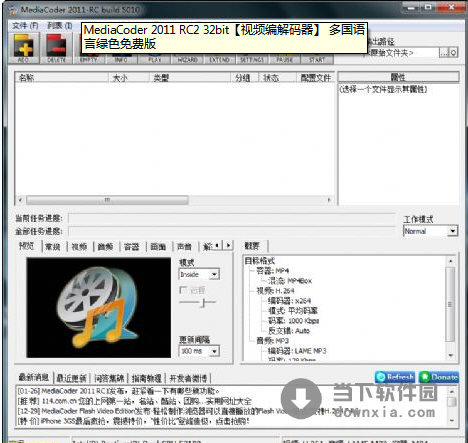Select the 音频: MP3 tree item
The height and width of the screenshot is (443, 468).
tap(272, 341)
